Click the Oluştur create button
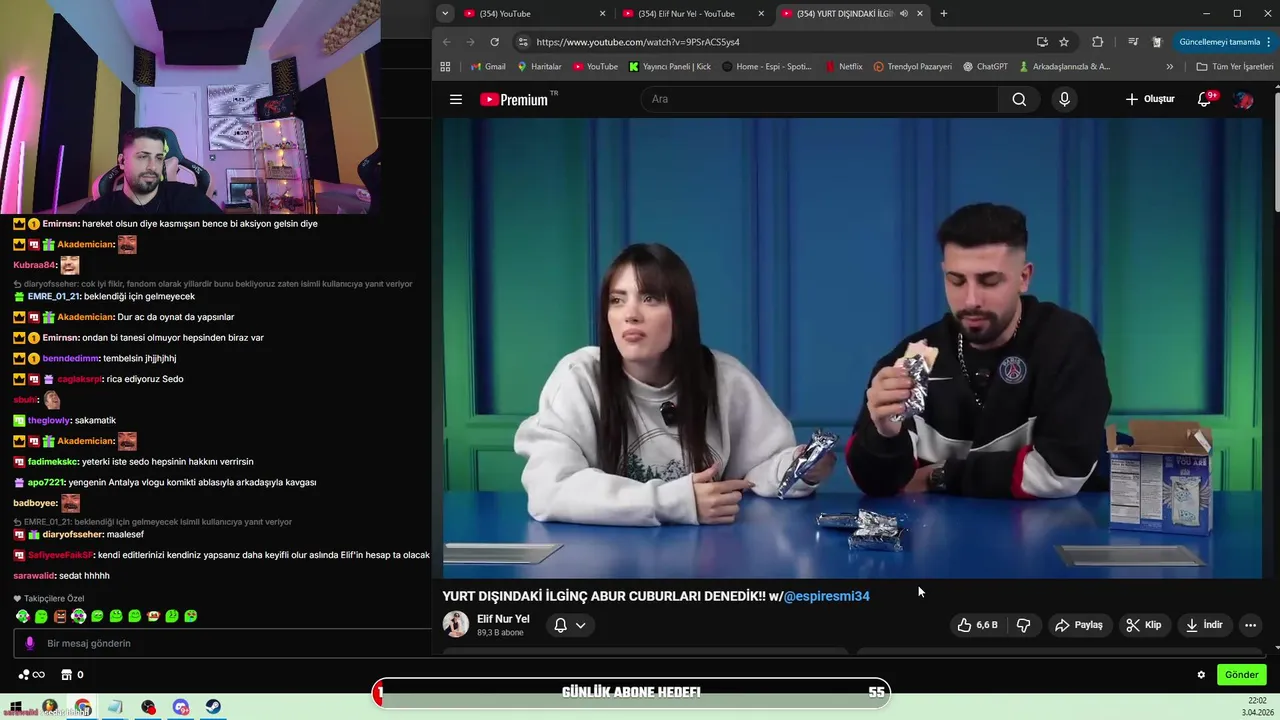Image resolution: width=1280 pixels, height=720 pixels. pyautogui.click(x=1150, y=99)
